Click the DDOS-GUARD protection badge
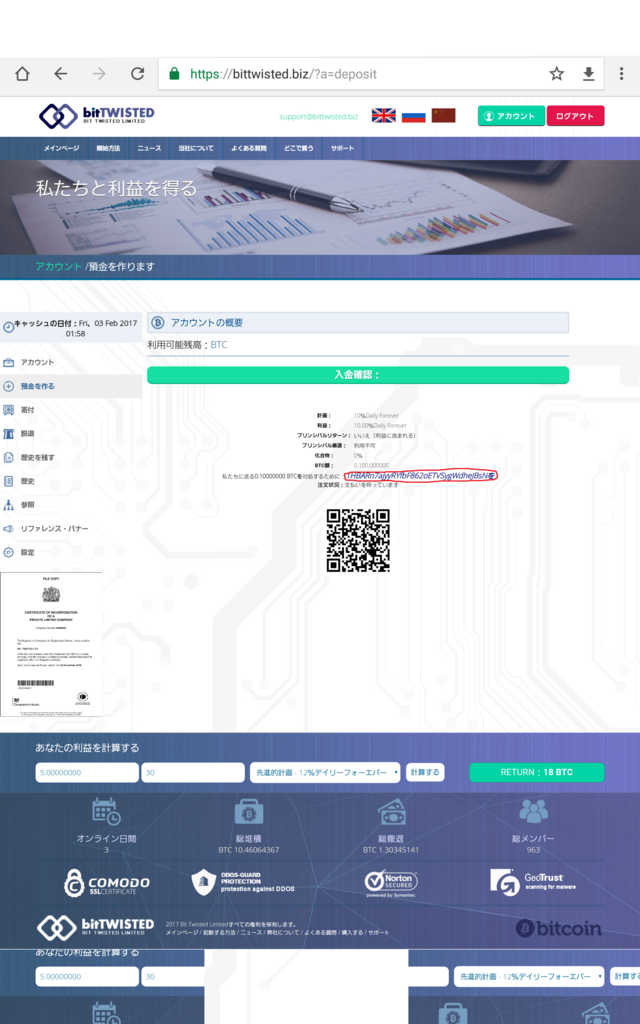This screenshot has width=640, height=1024. (243, 882)
